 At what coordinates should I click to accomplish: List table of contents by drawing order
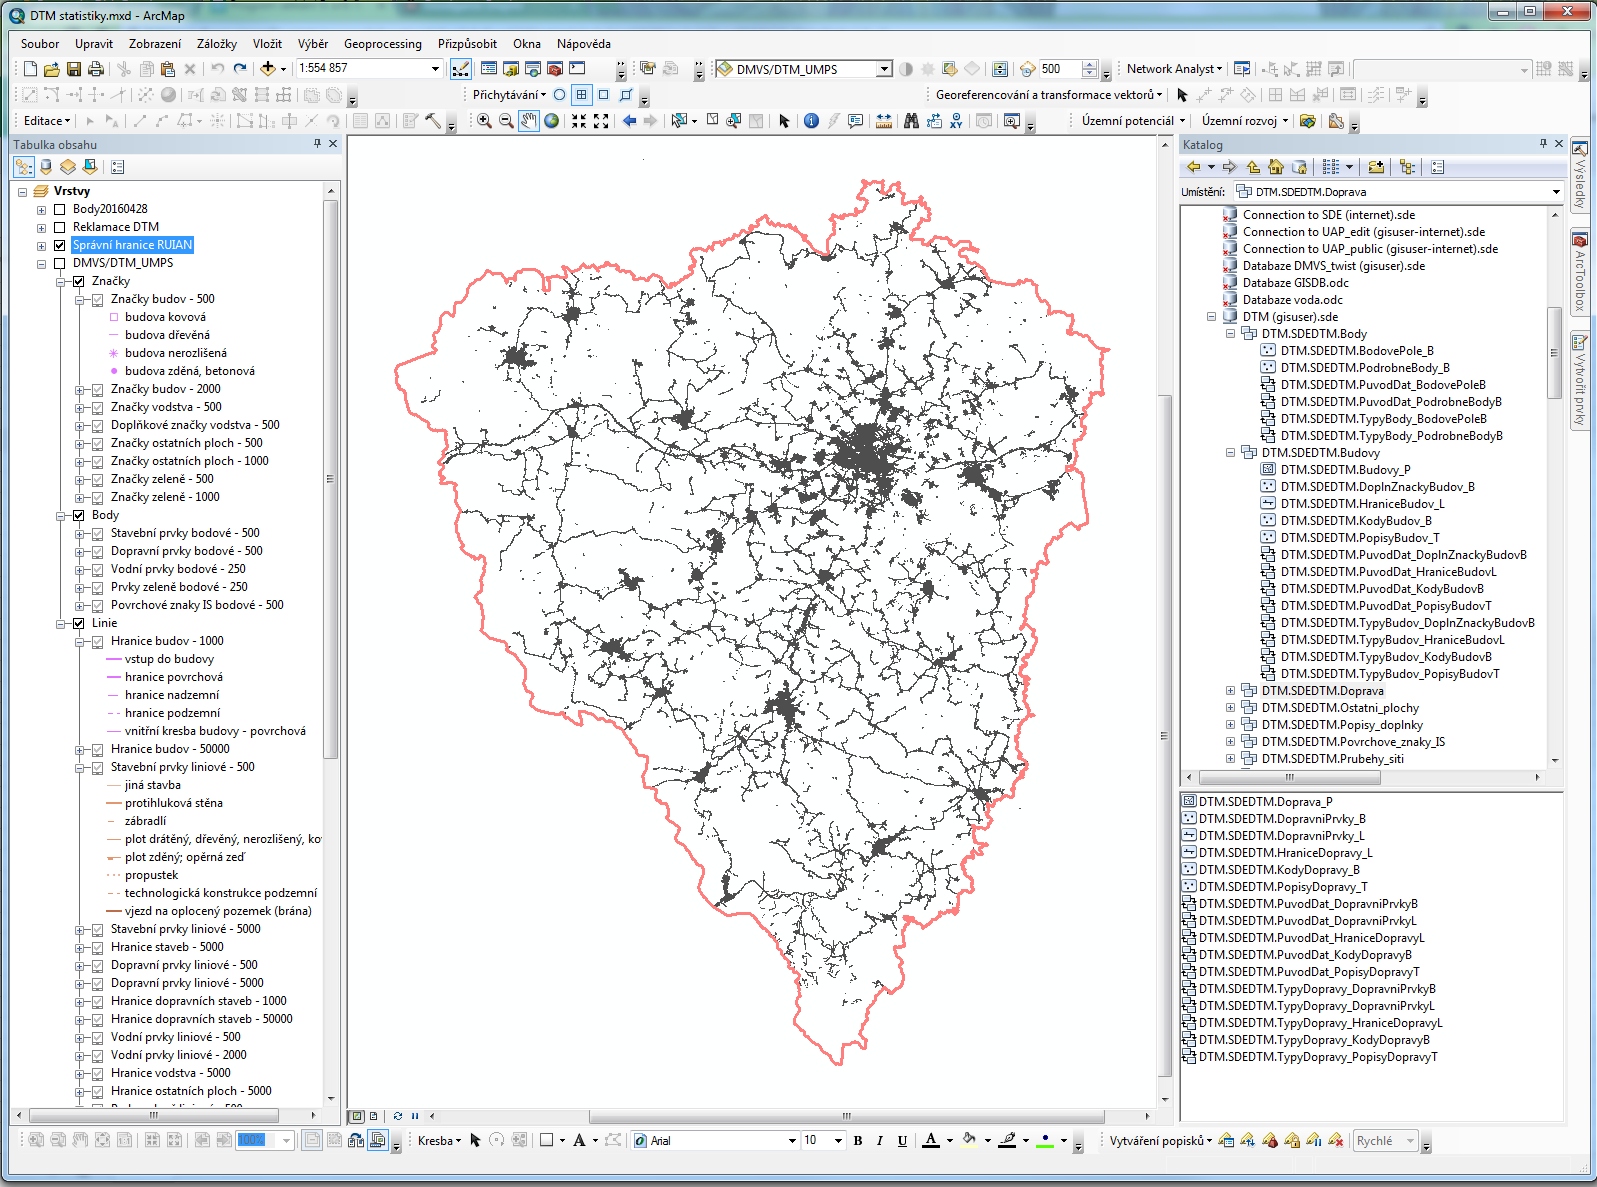point(24,167)
